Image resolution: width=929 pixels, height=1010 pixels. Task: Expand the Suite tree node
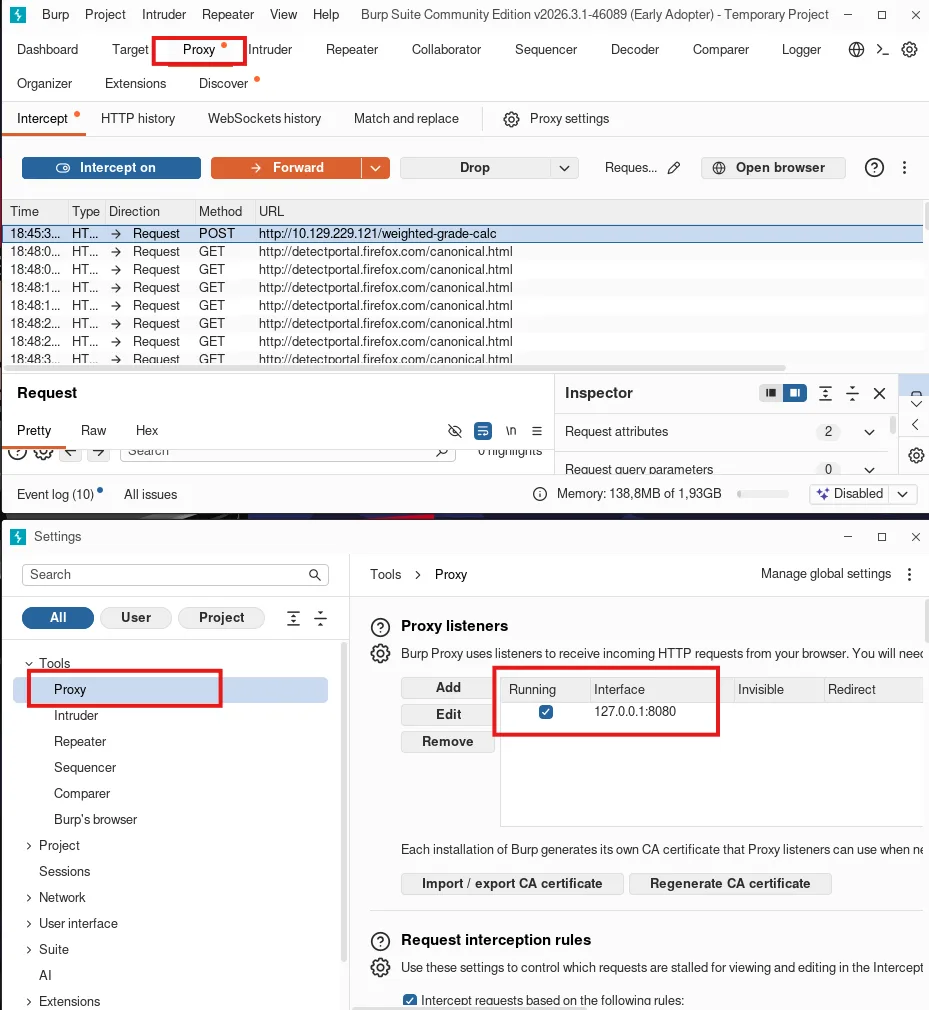[x=29, y=950]
